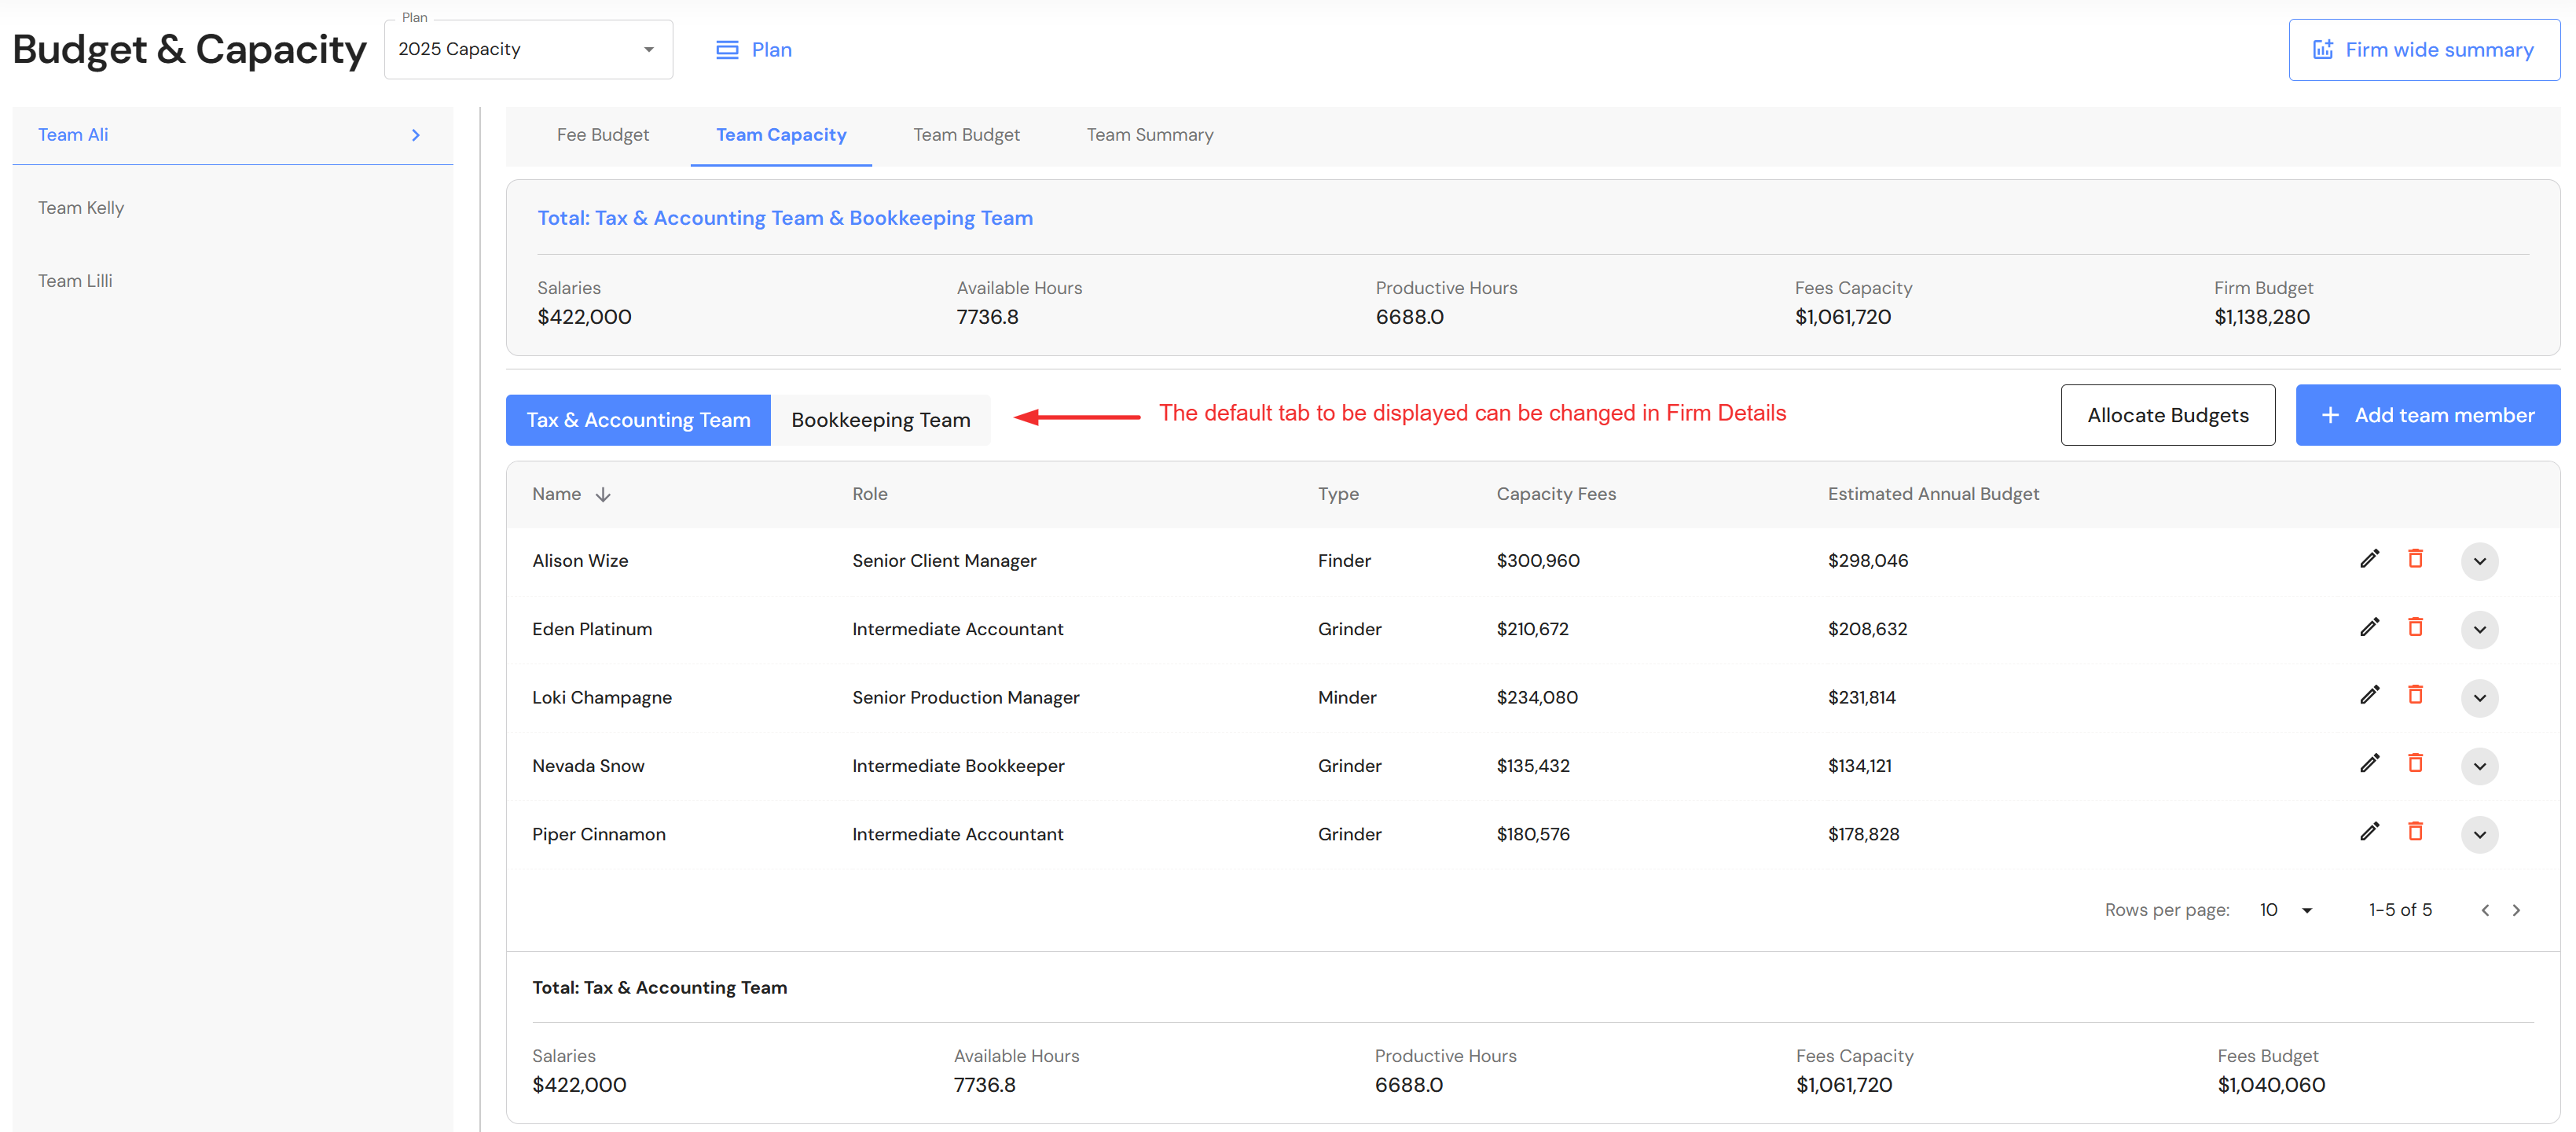The width and height of the screenshot is (2576, 1132).
Task: Click the Name column sort arrow
Action: pyautogui.click(x=603, y=494)
